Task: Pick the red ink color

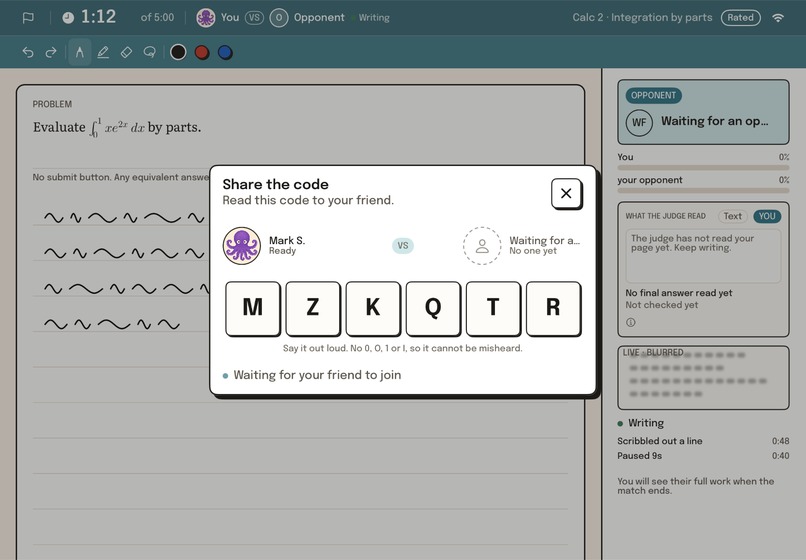Action: (x=202, y=52)
